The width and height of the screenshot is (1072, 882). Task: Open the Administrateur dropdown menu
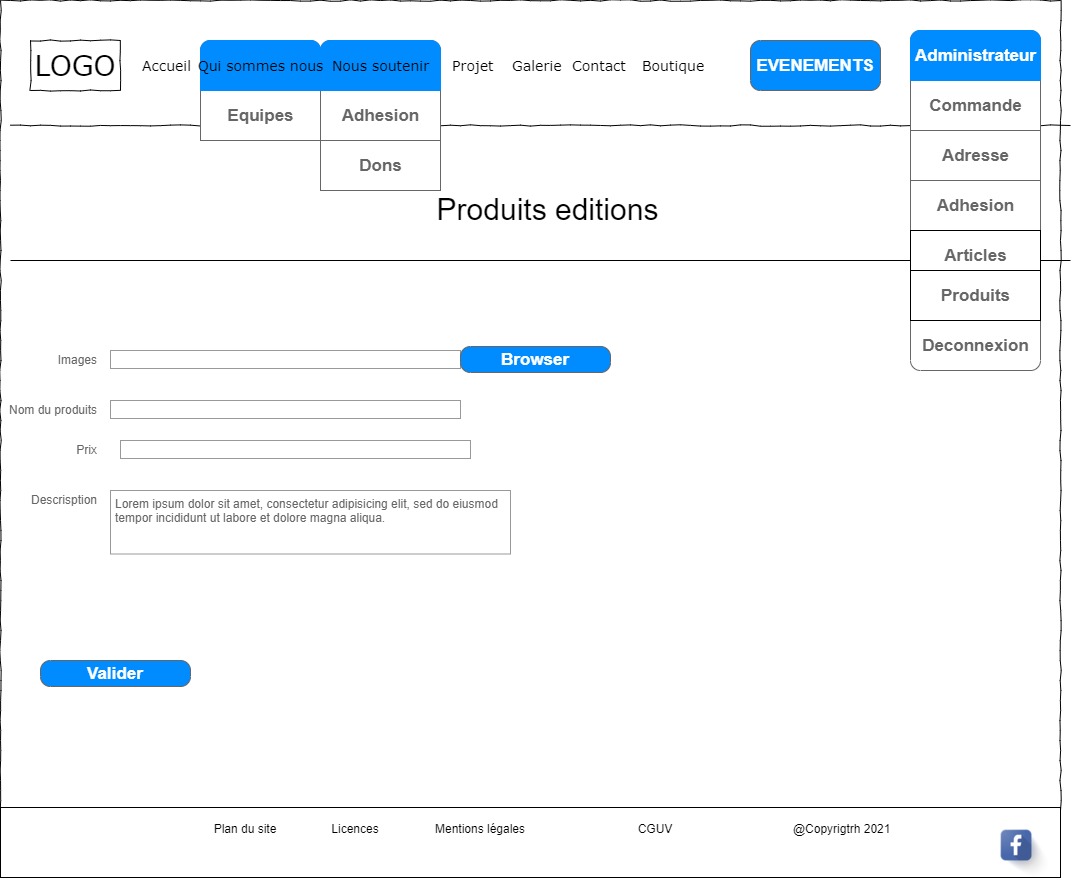coord(975,56)
